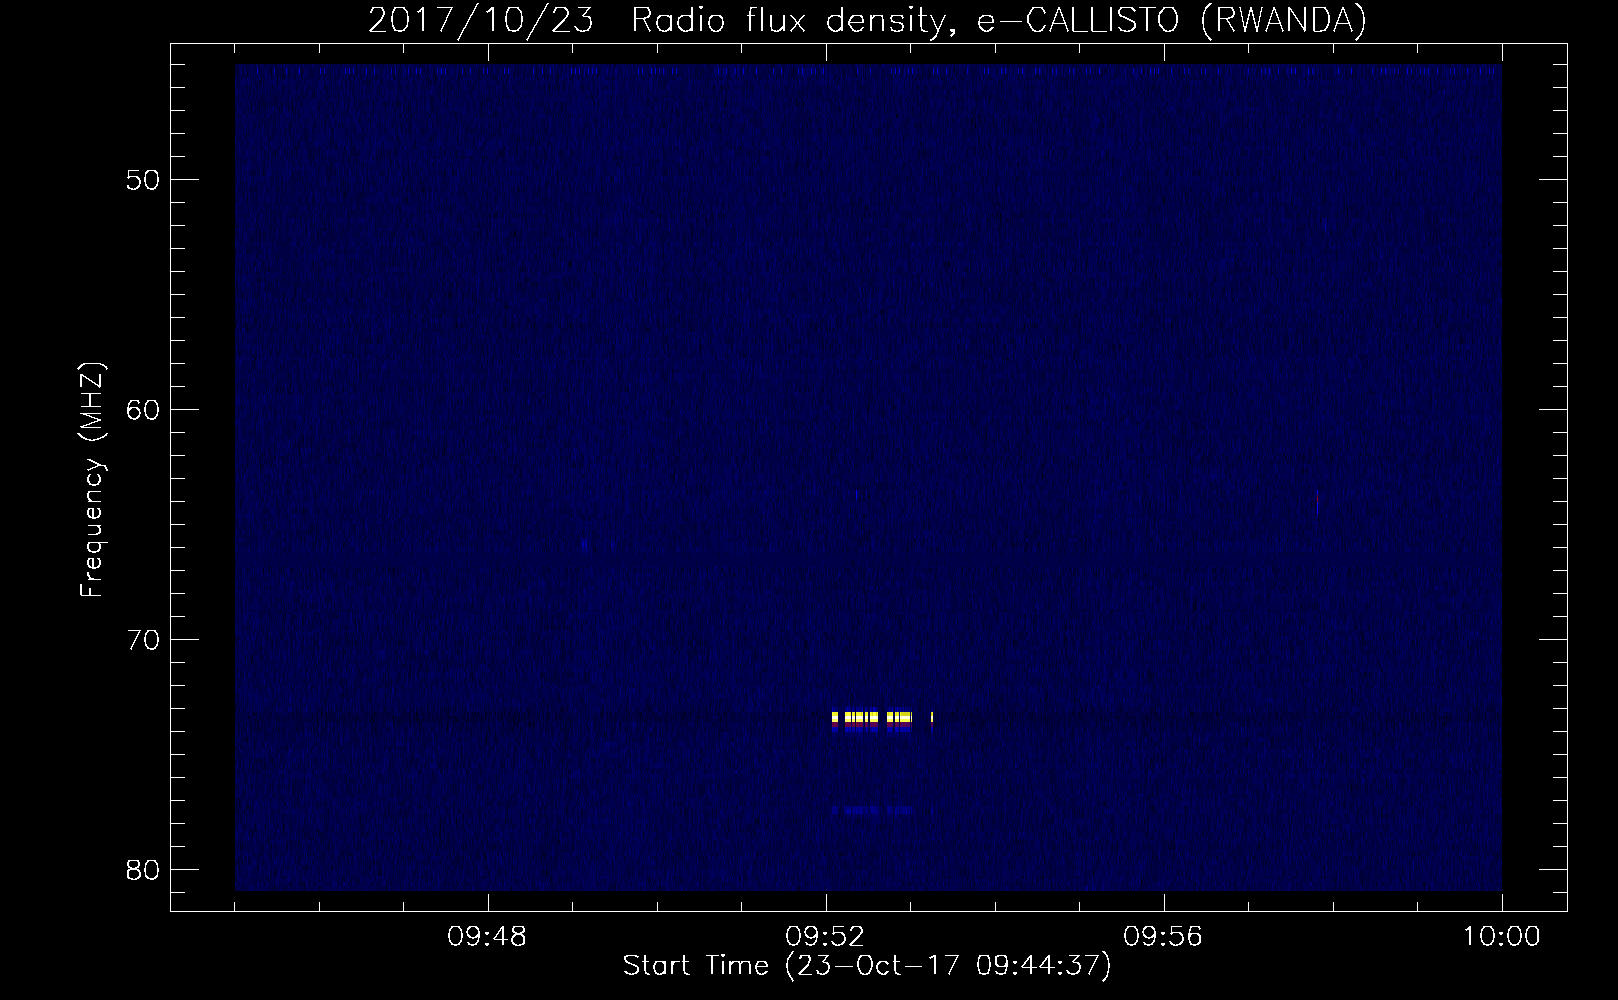The width and height of the screenshot is (1618, 1000).
Task: Click the 'Start Time (23-Oct-17 09:44:37)' label
Action: [867, 966]
